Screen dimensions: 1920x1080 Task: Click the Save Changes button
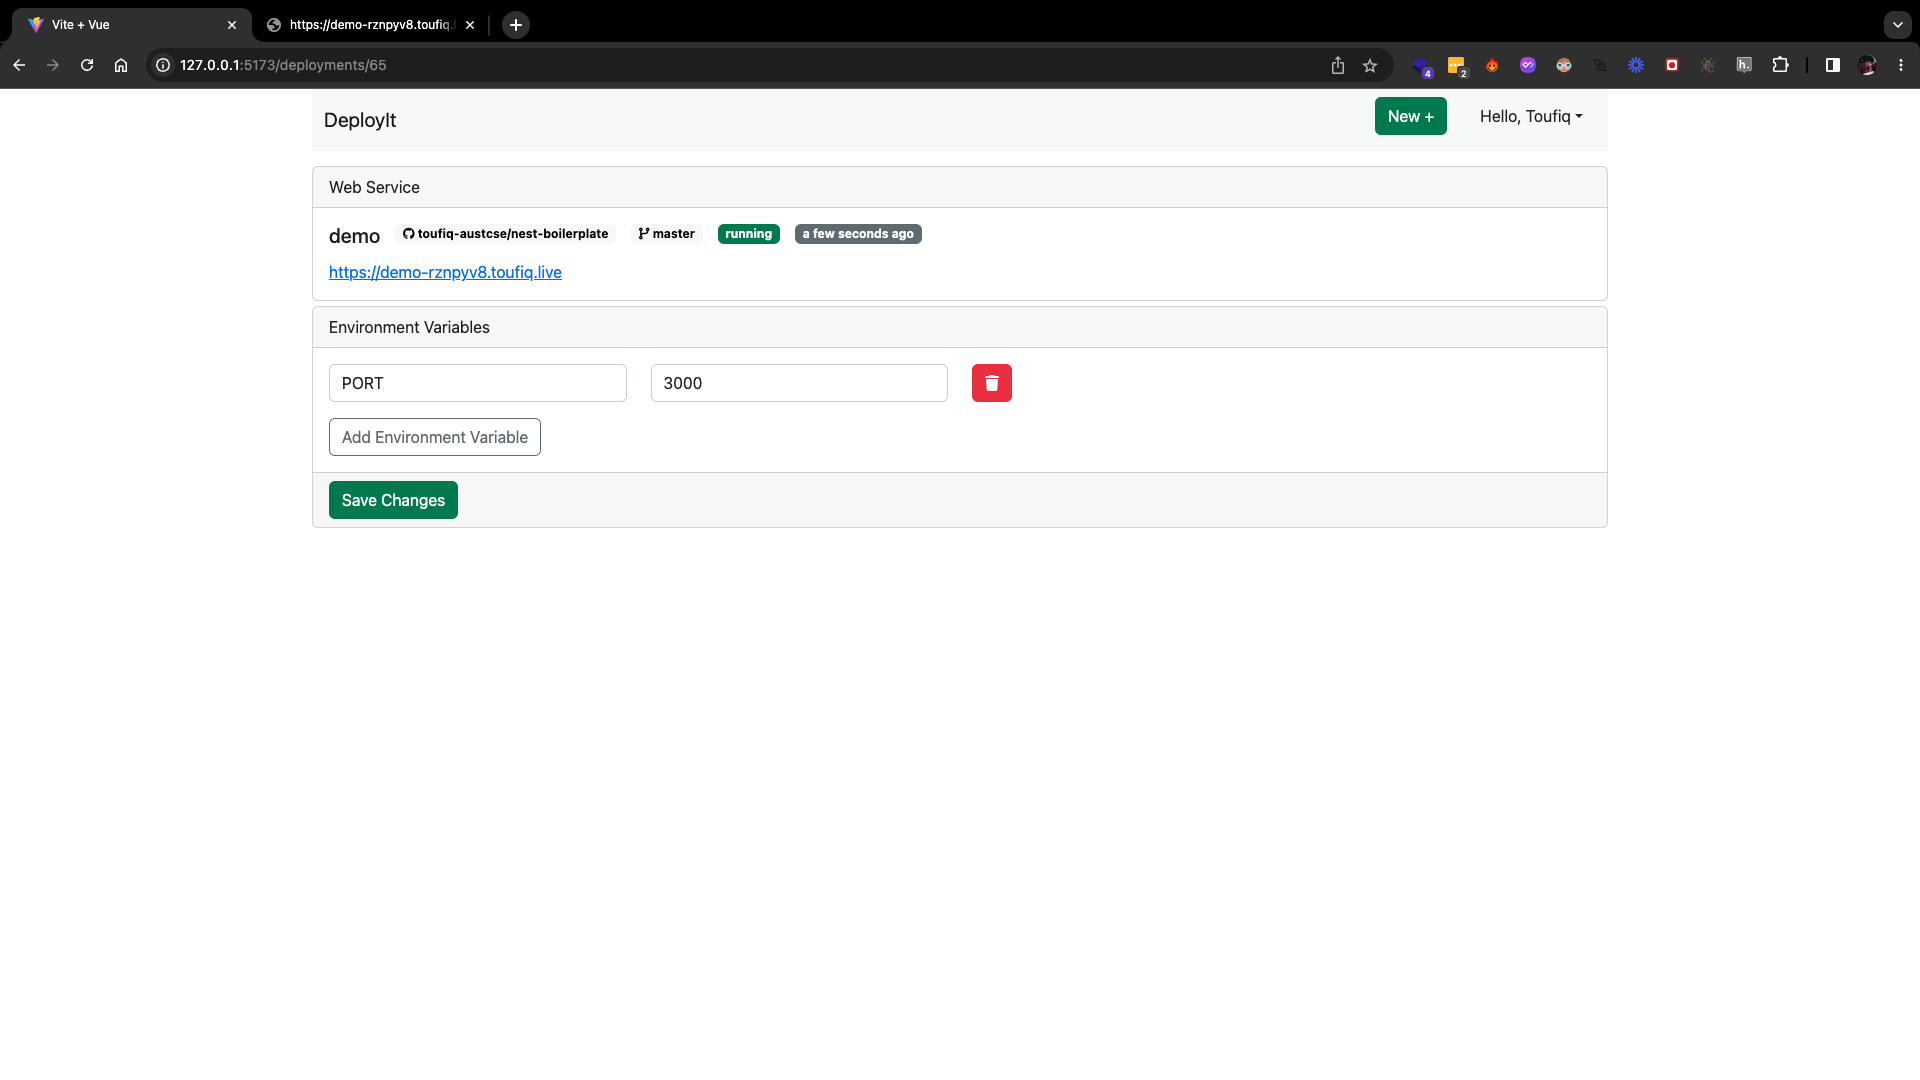click(393, 500)
